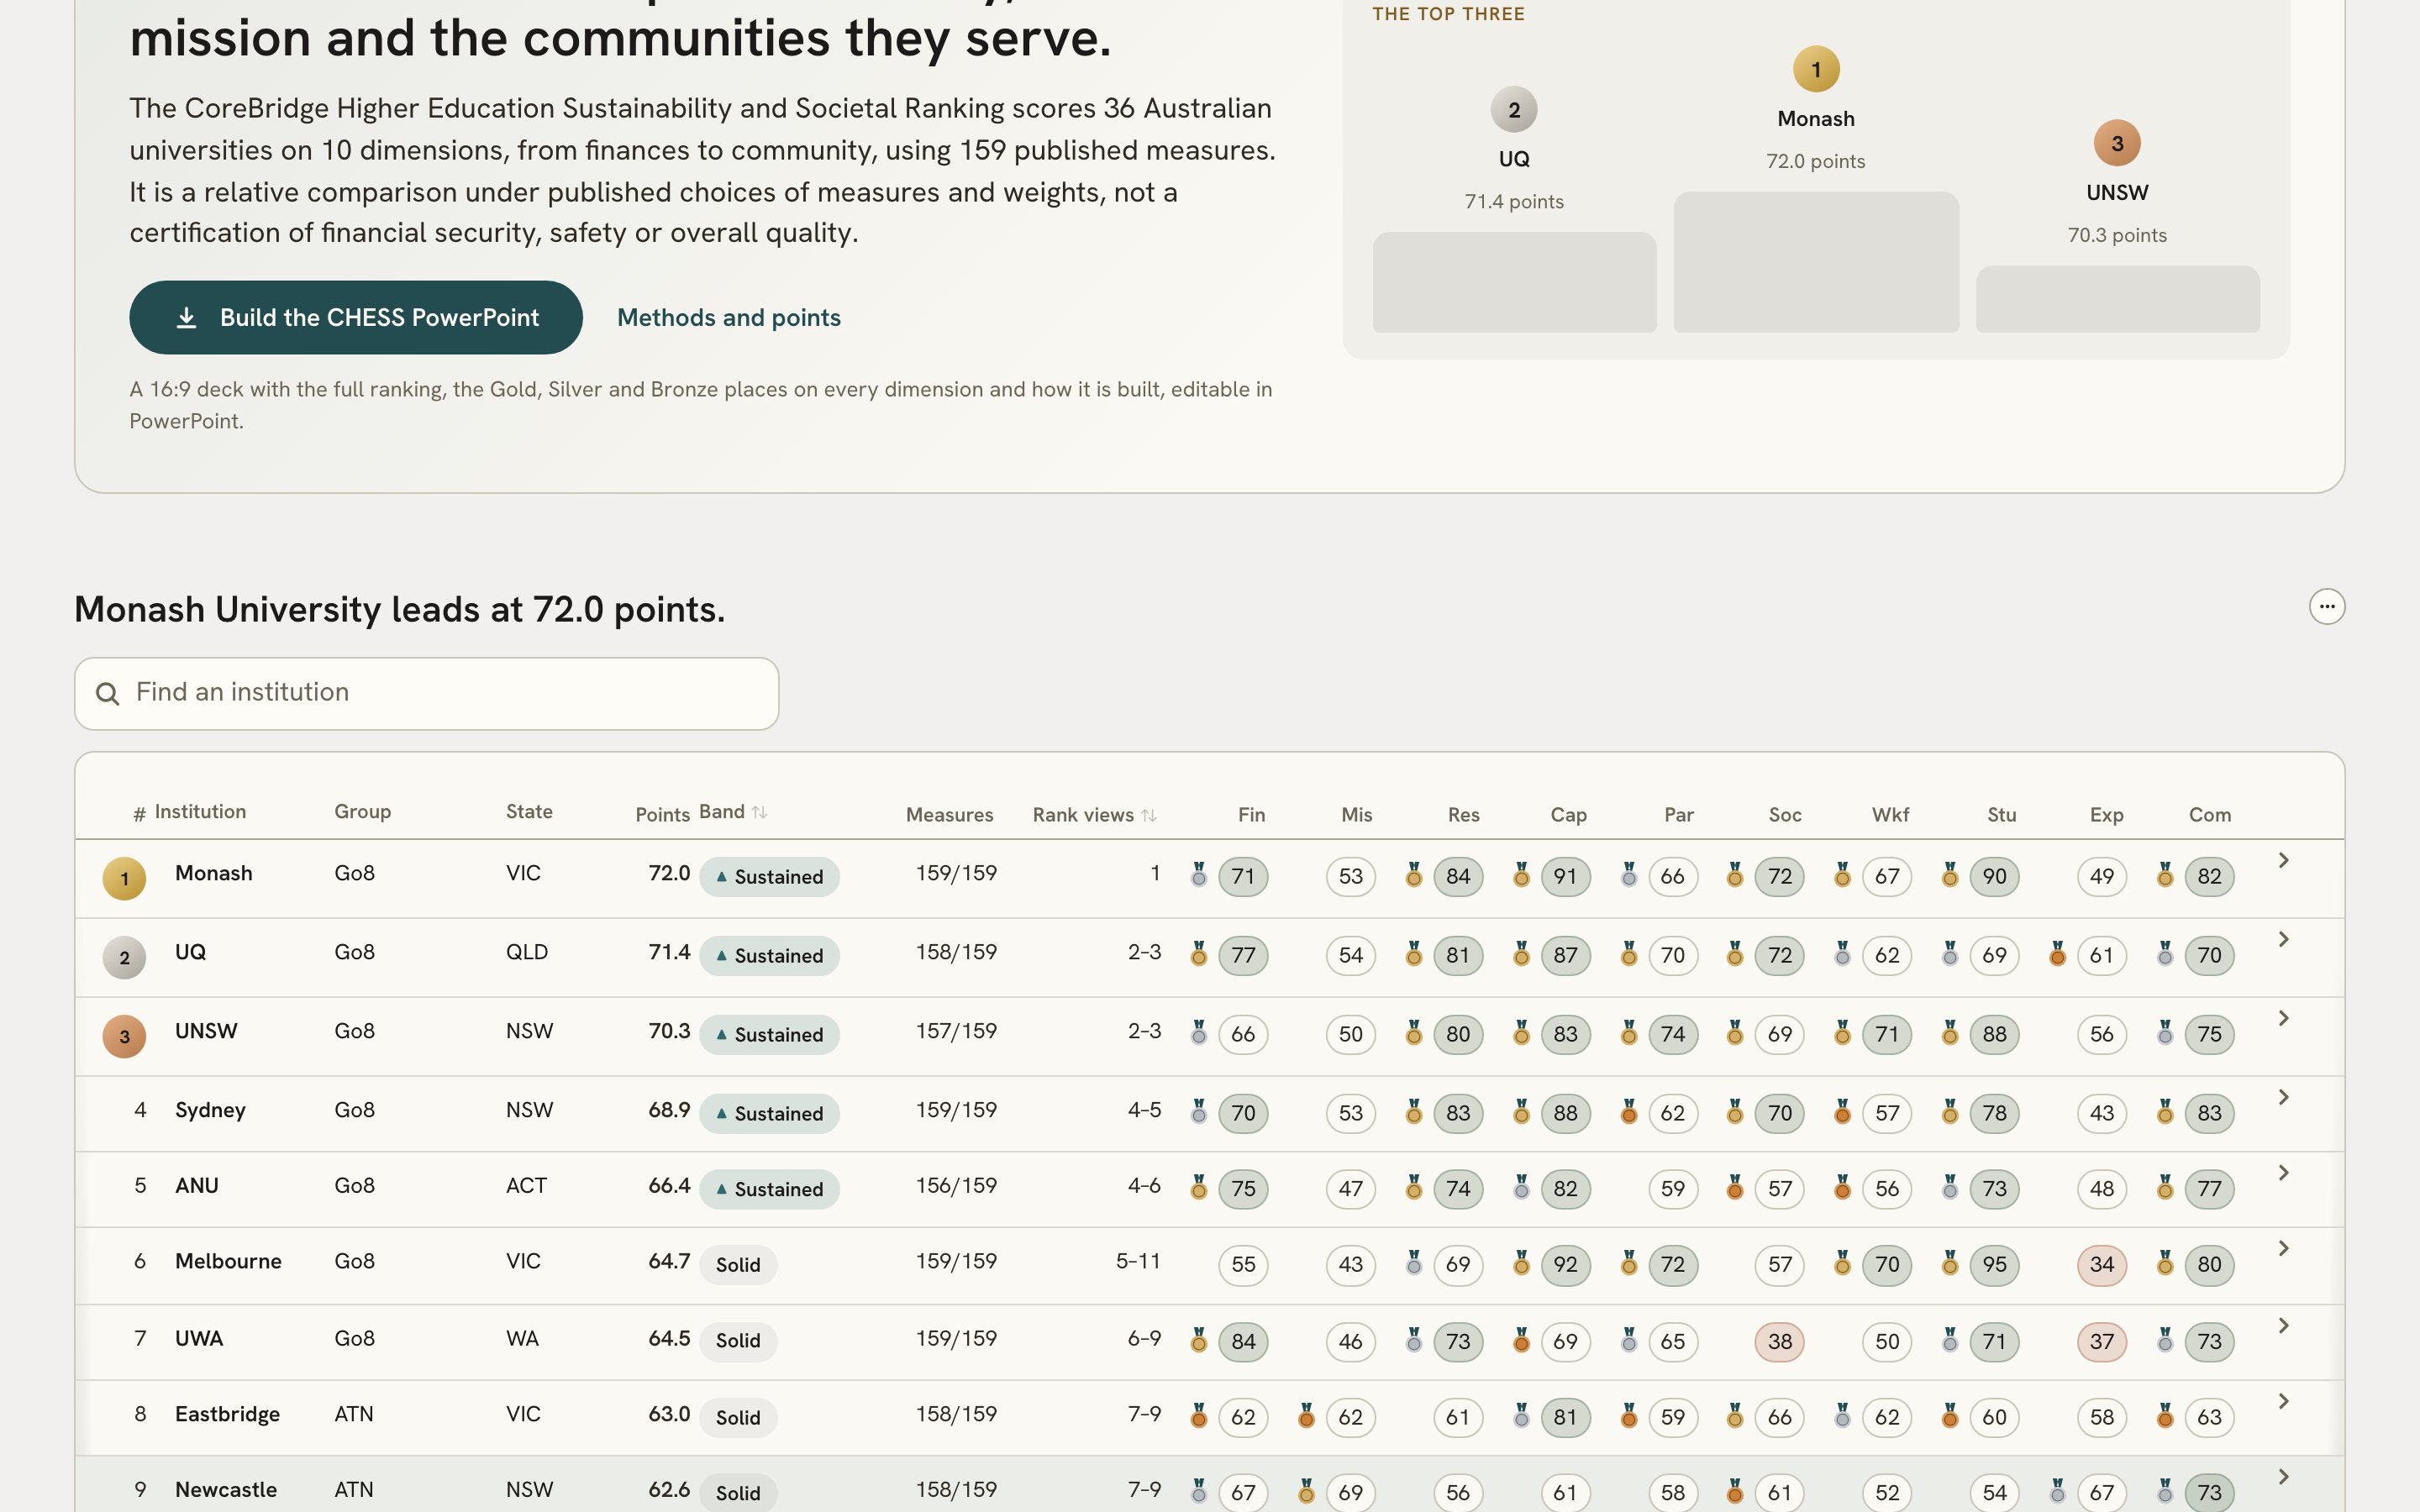The height and width of the screenshot is (1512, 2420).
Task: Click Monash's Fin silver medal icon
Action: (1198, 875)
